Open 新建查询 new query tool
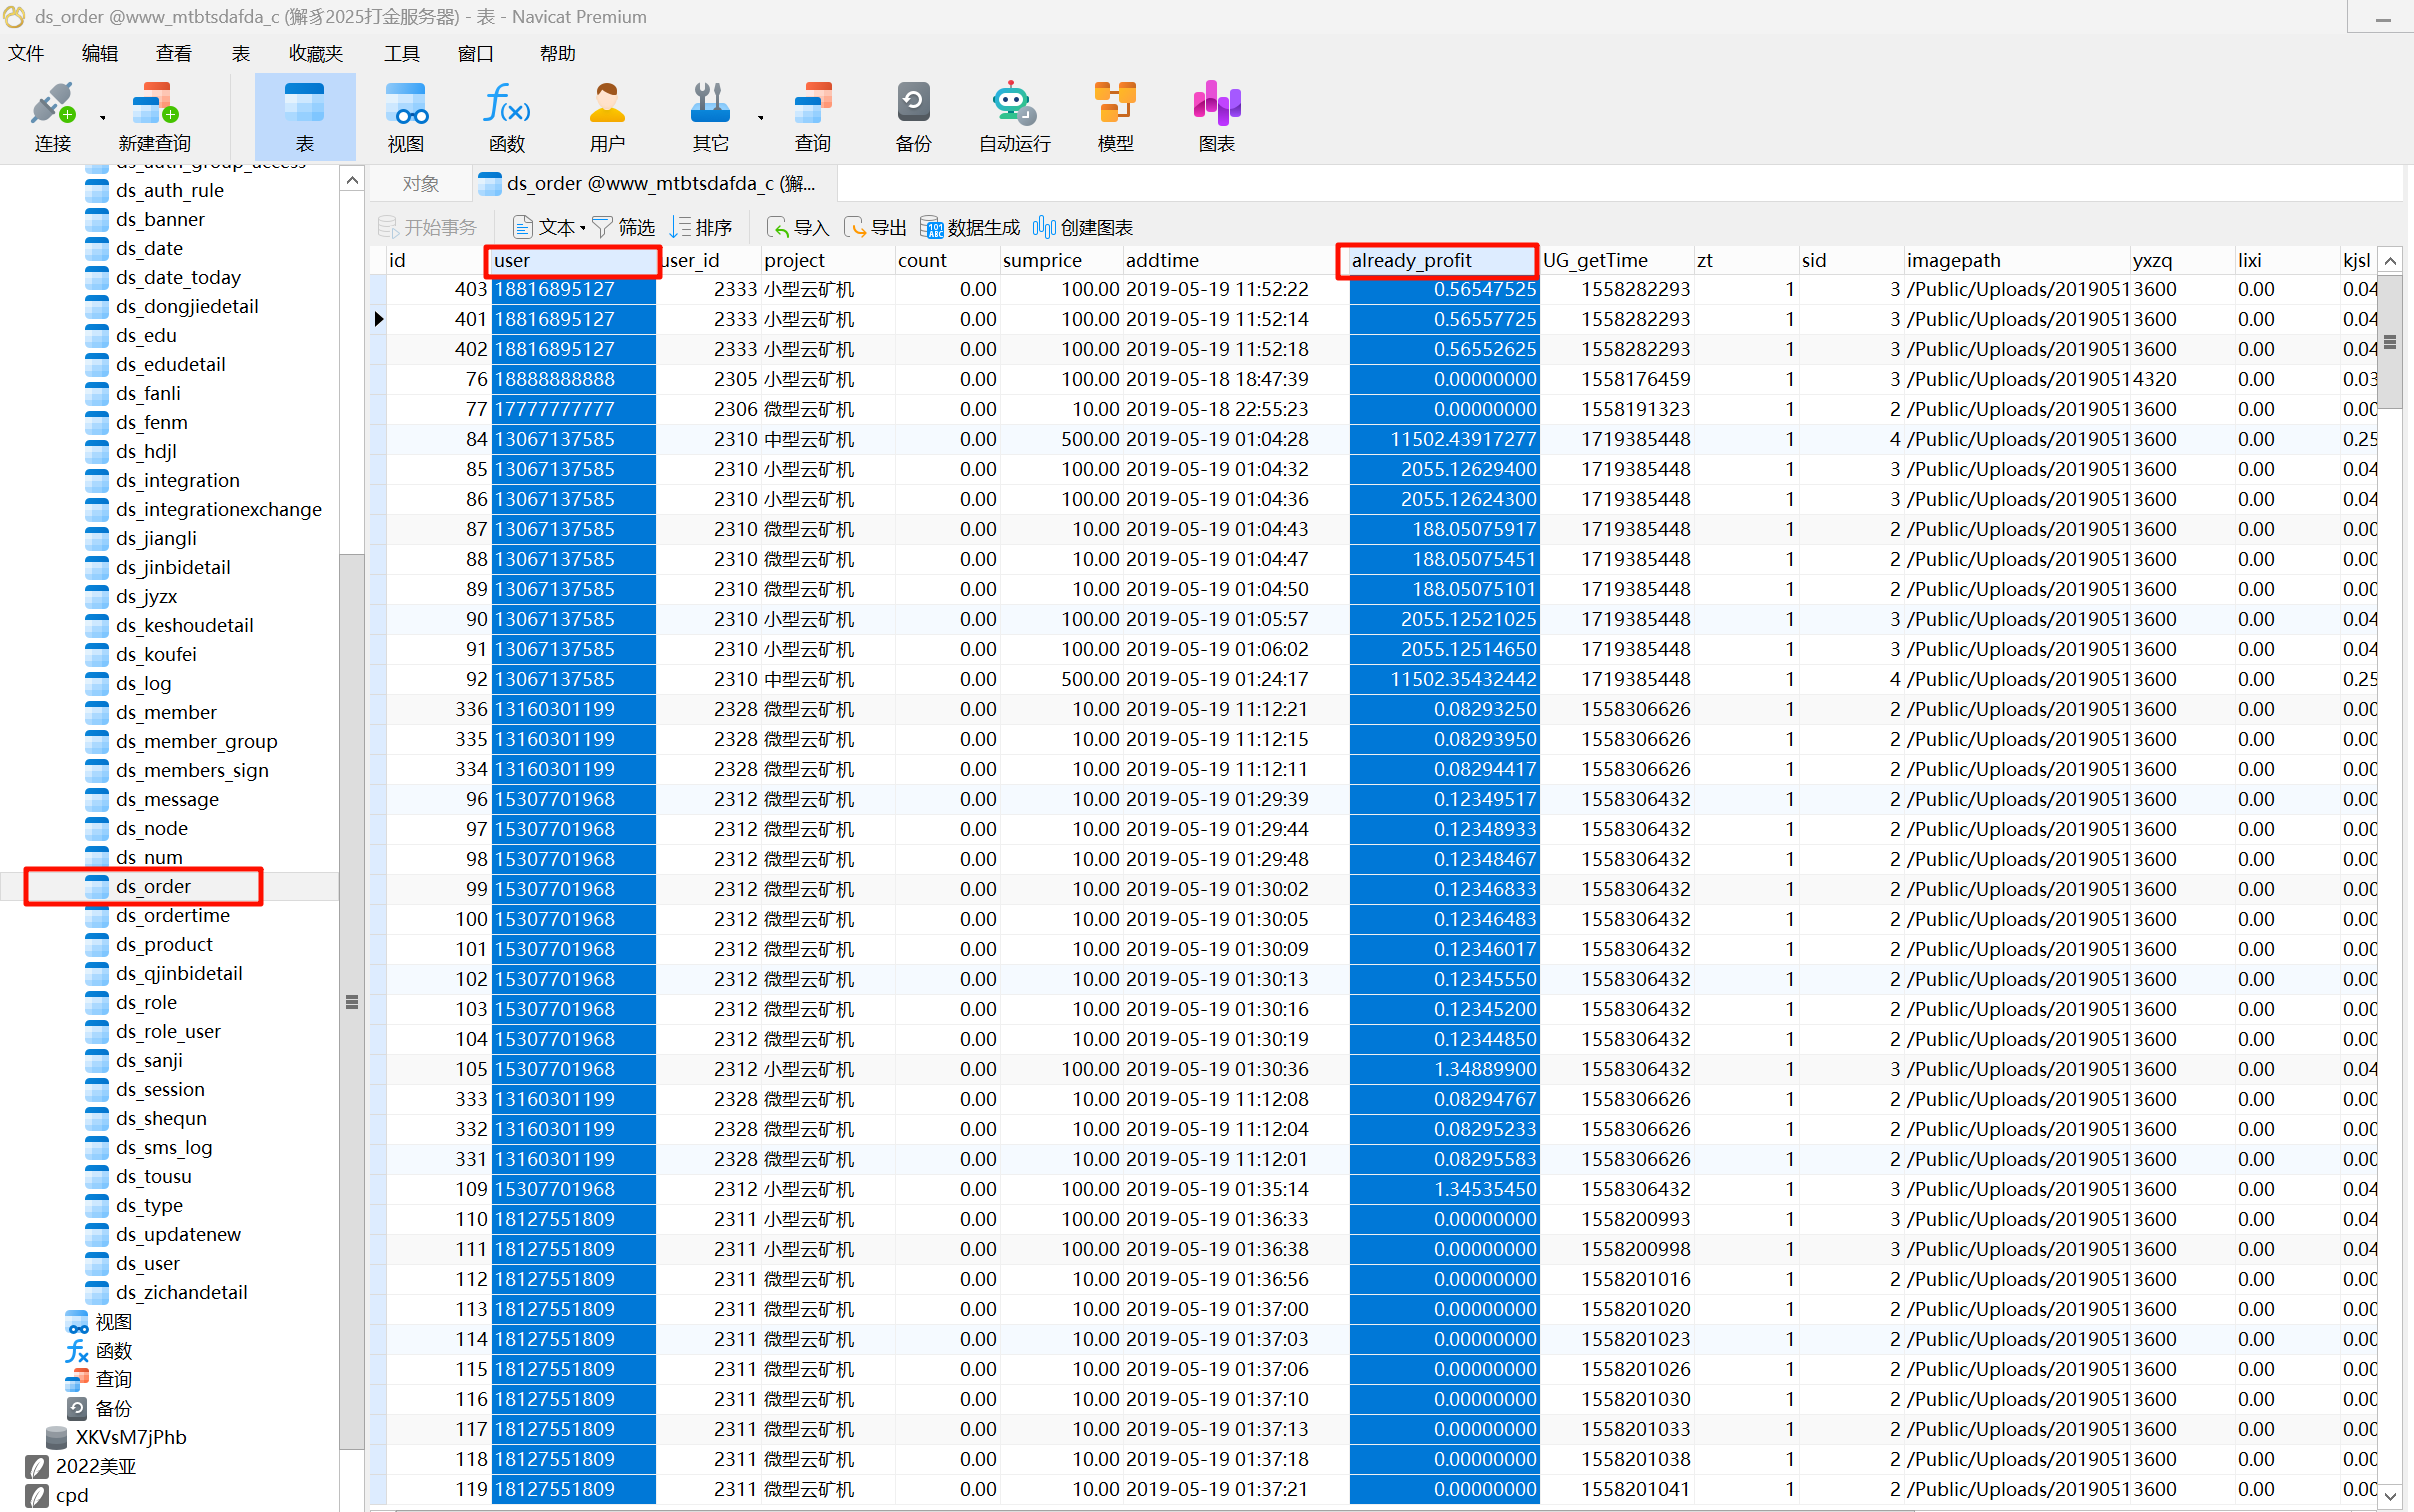The width and height of the screenshot is (2414, 1512). click(x=154, y=105)
